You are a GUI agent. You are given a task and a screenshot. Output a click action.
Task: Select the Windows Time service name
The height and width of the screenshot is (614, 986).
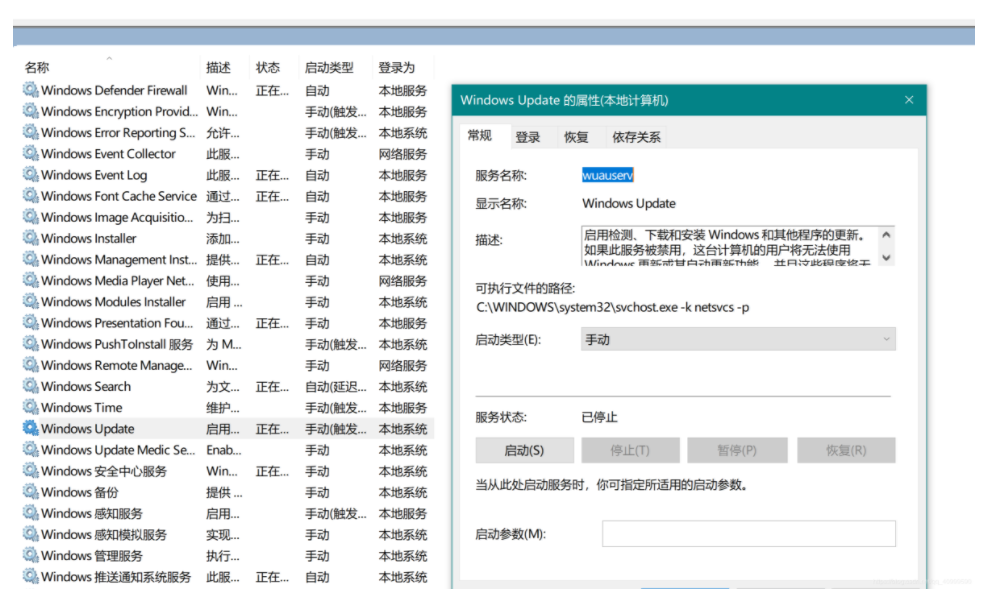tap(82, 408)
